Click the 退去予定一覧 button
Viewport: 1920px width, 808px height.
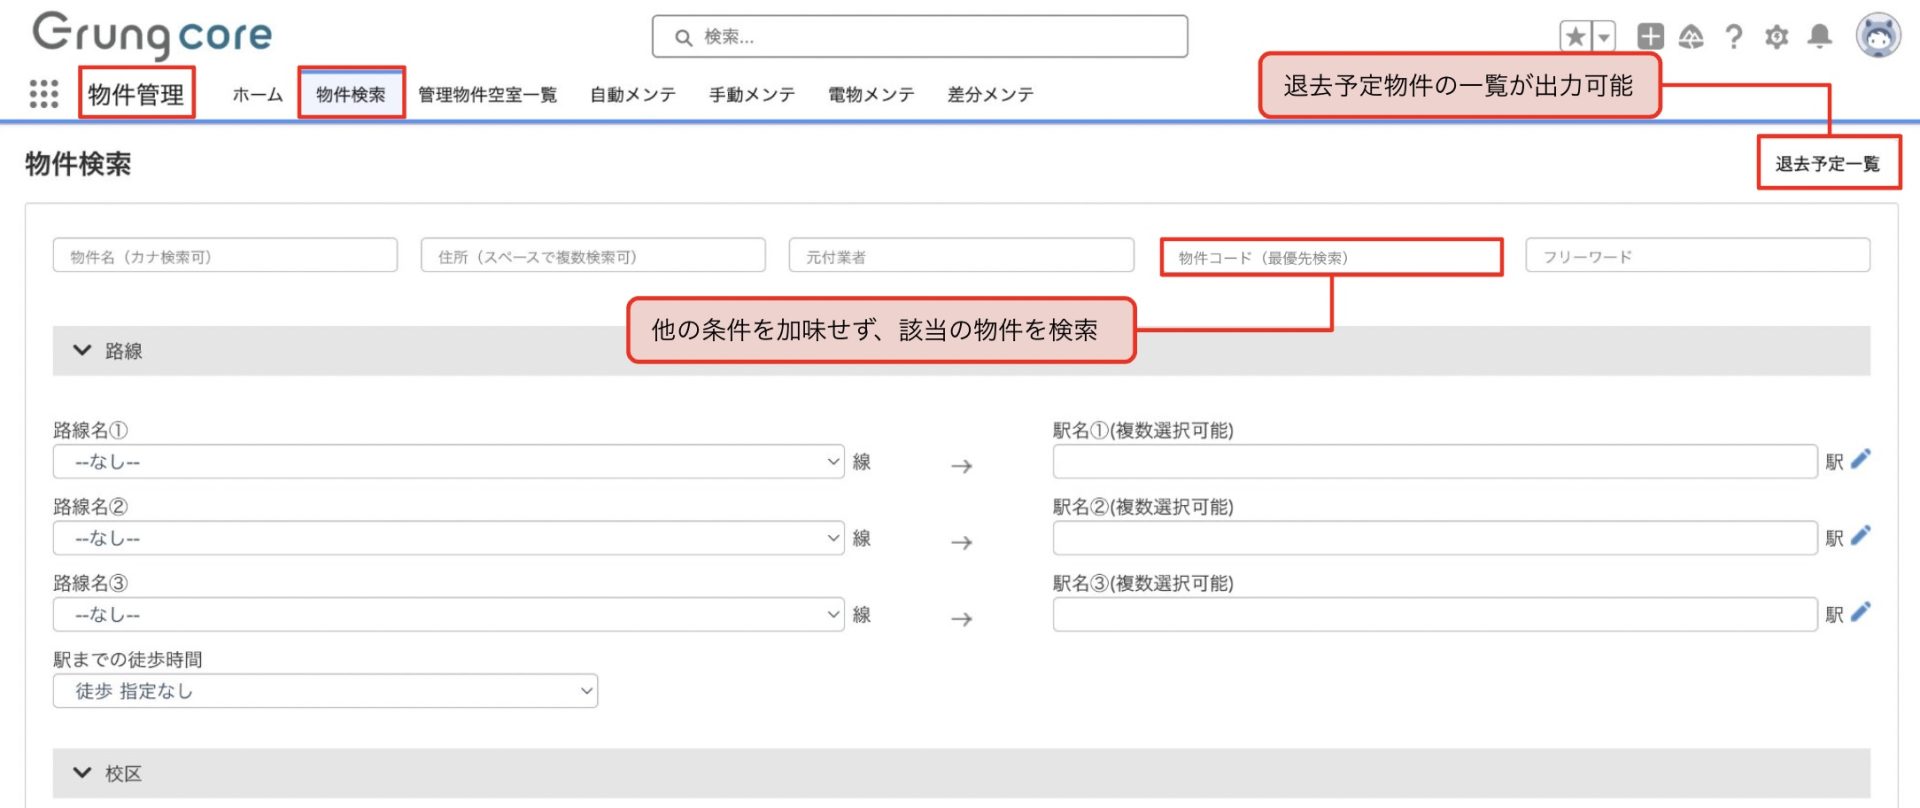(x=1827, y=164)
